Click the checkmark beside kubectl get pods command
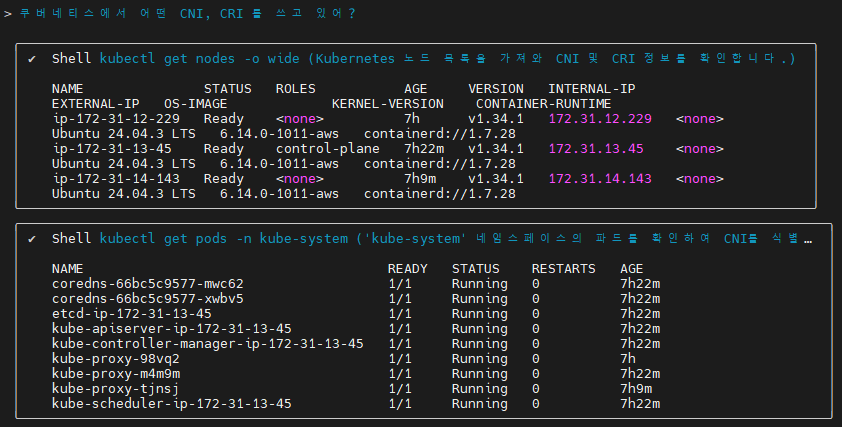Viewport: 842px width, 427px height. coord(32,239)
